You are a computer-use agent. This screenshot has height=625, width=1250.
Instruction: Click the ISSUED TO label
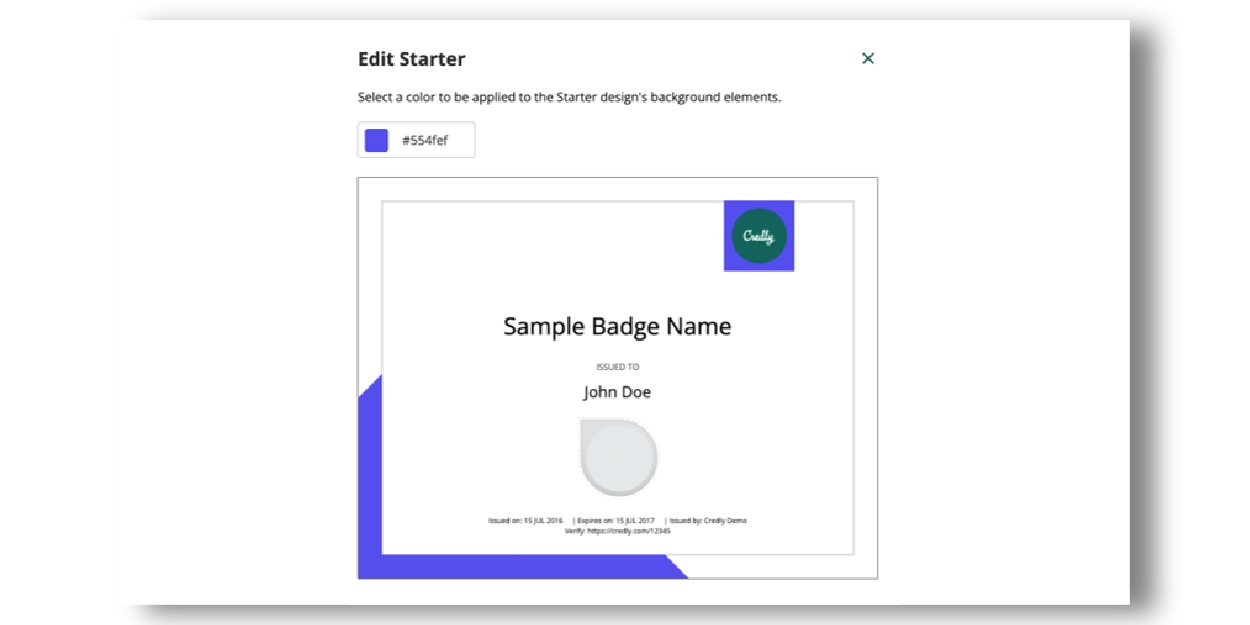click(618, 366)
